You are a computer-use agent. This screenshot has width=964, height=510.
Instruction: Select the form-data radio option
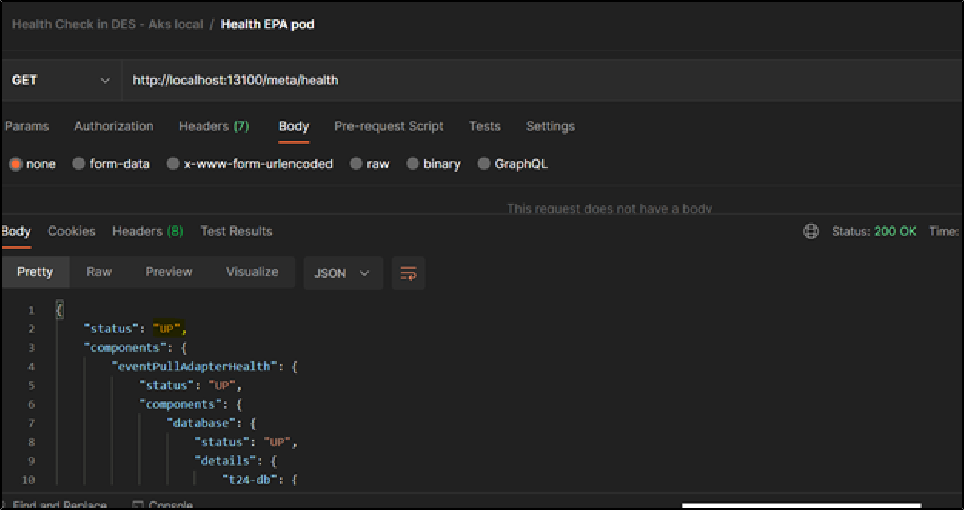(x=79, y=164)
